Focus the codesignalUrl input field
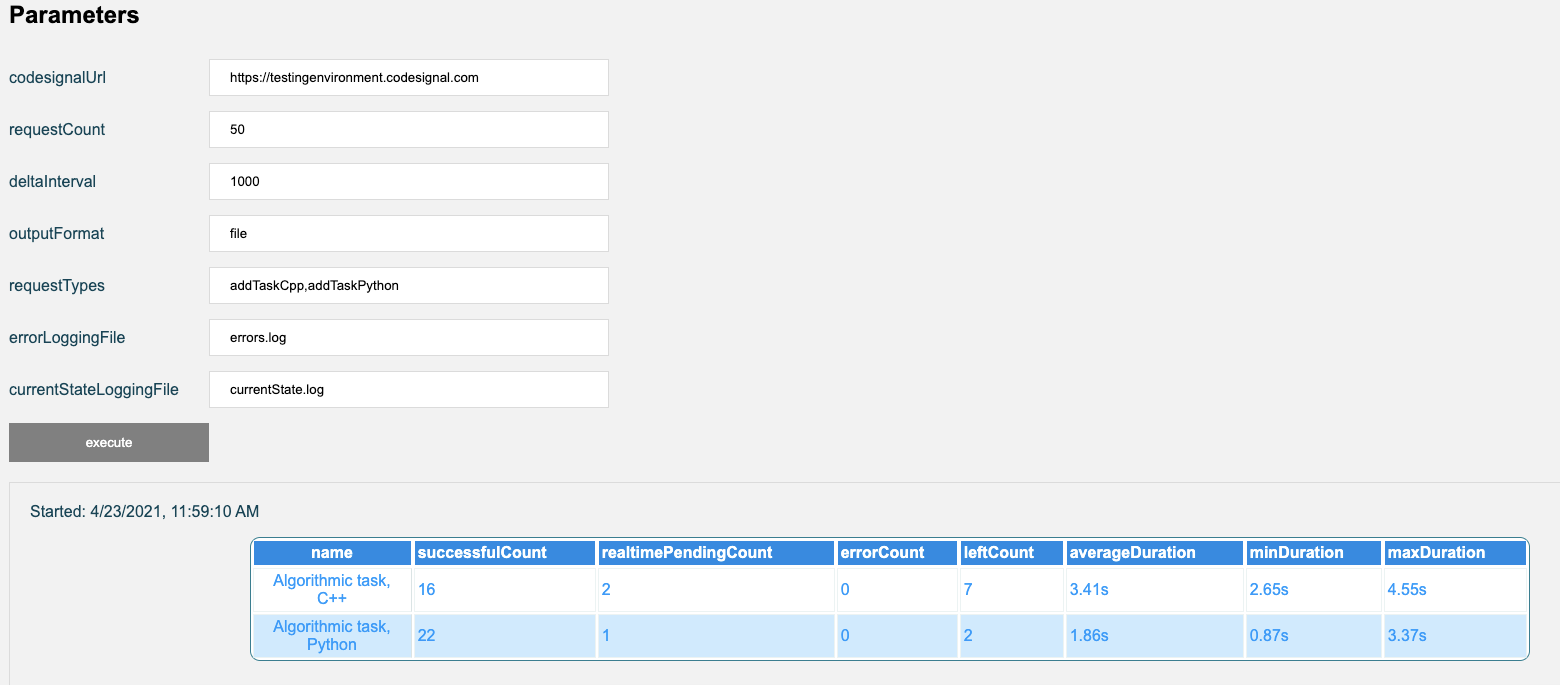 pos(409,77)
